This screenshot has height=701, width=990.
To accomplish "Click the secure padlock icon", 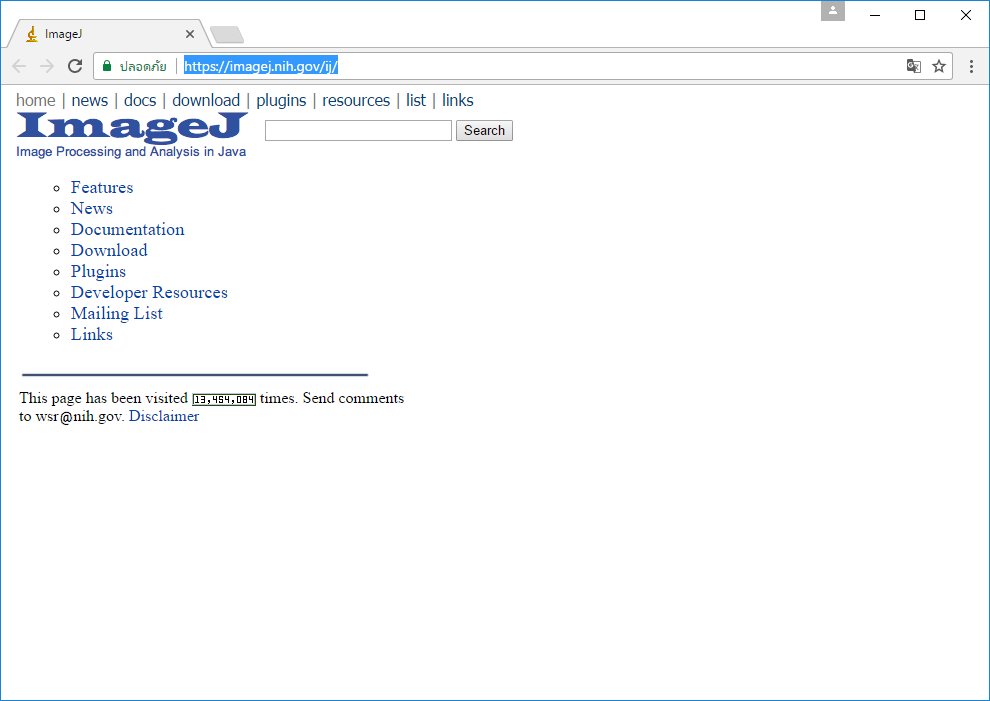I will pos(106,65).
